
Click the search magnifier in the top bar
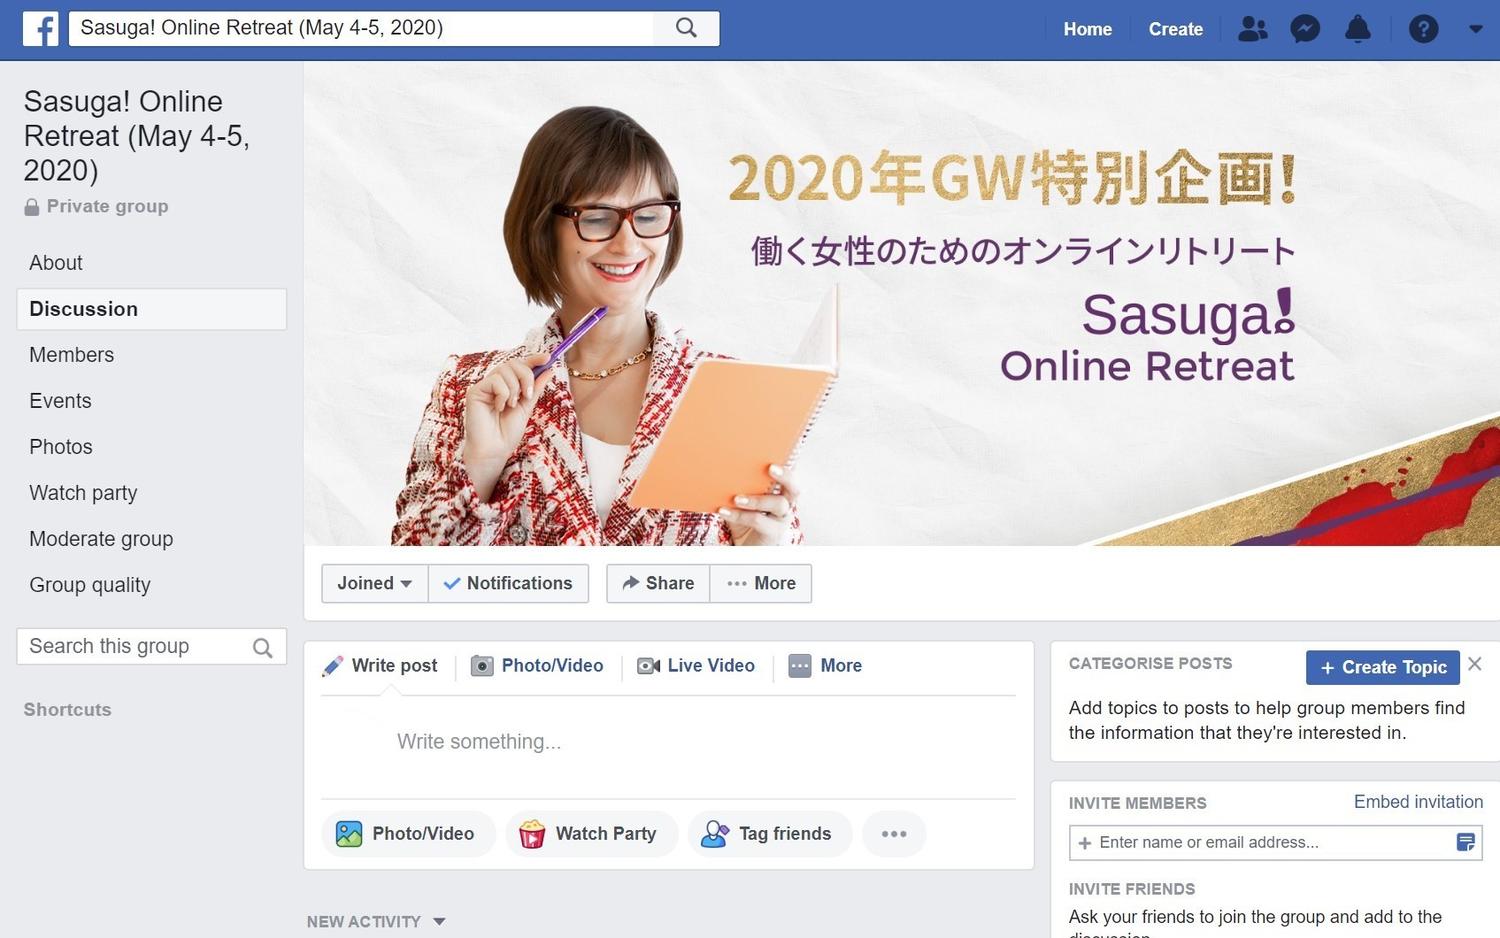click(686, 28)
